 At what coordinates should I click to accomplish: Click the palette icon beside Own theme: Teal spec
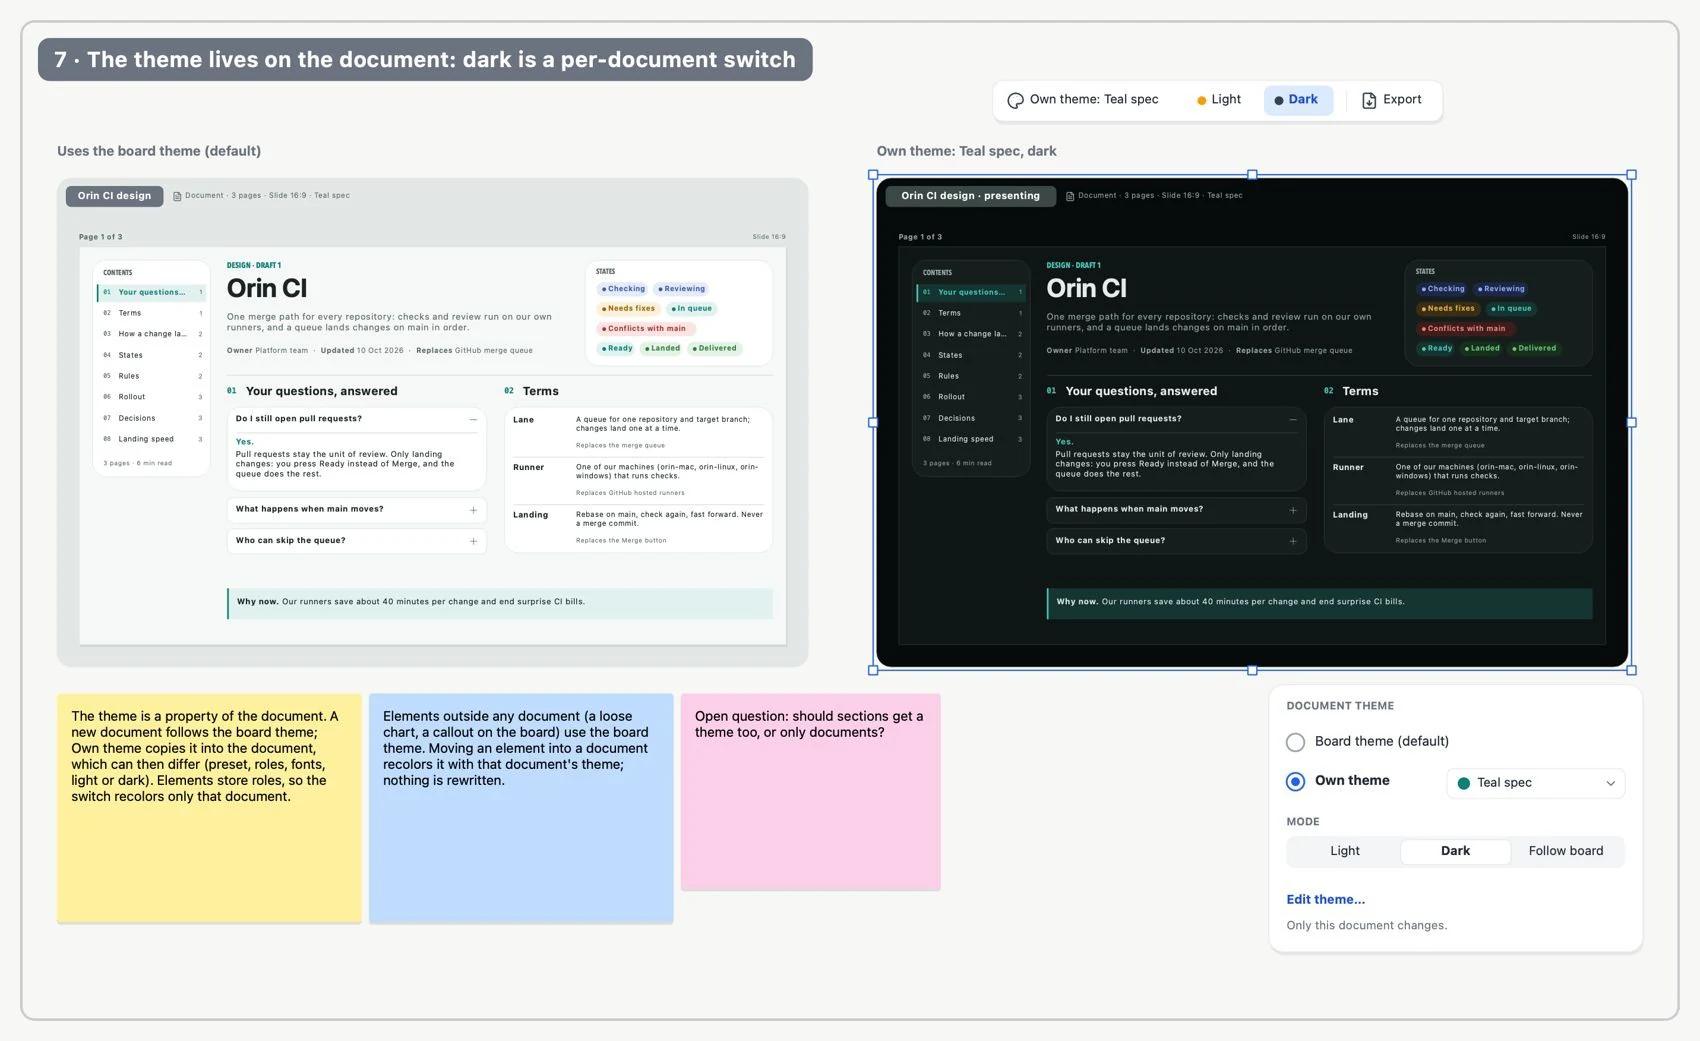coord(1015,100)
